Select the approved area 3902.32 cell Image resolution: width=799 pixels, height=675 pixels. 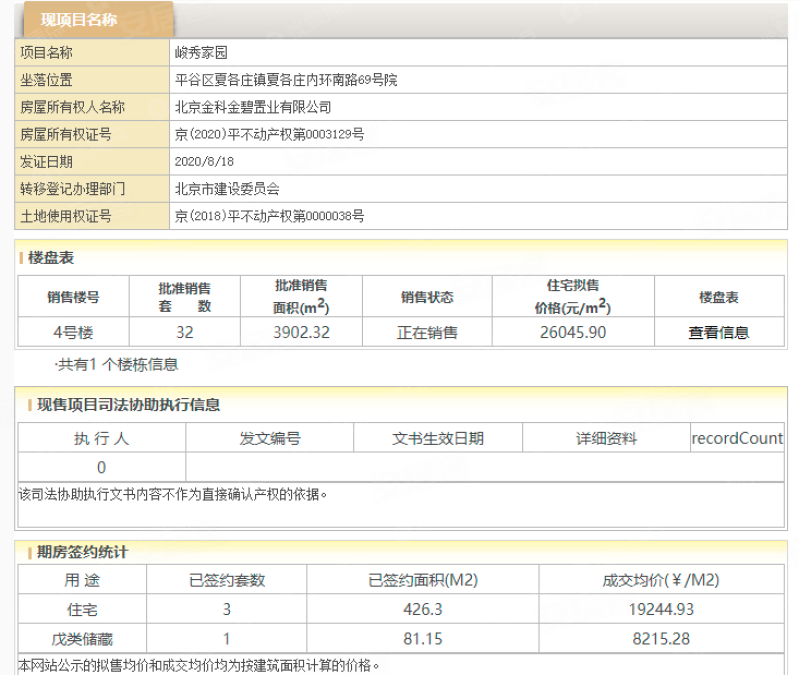(301, 332)
